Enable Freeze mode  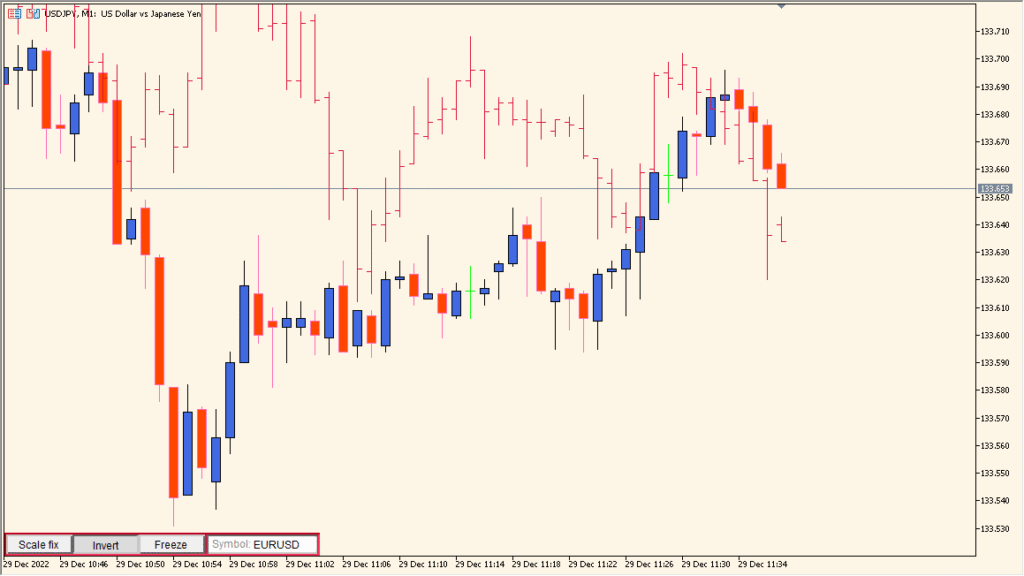click(171, 544)
